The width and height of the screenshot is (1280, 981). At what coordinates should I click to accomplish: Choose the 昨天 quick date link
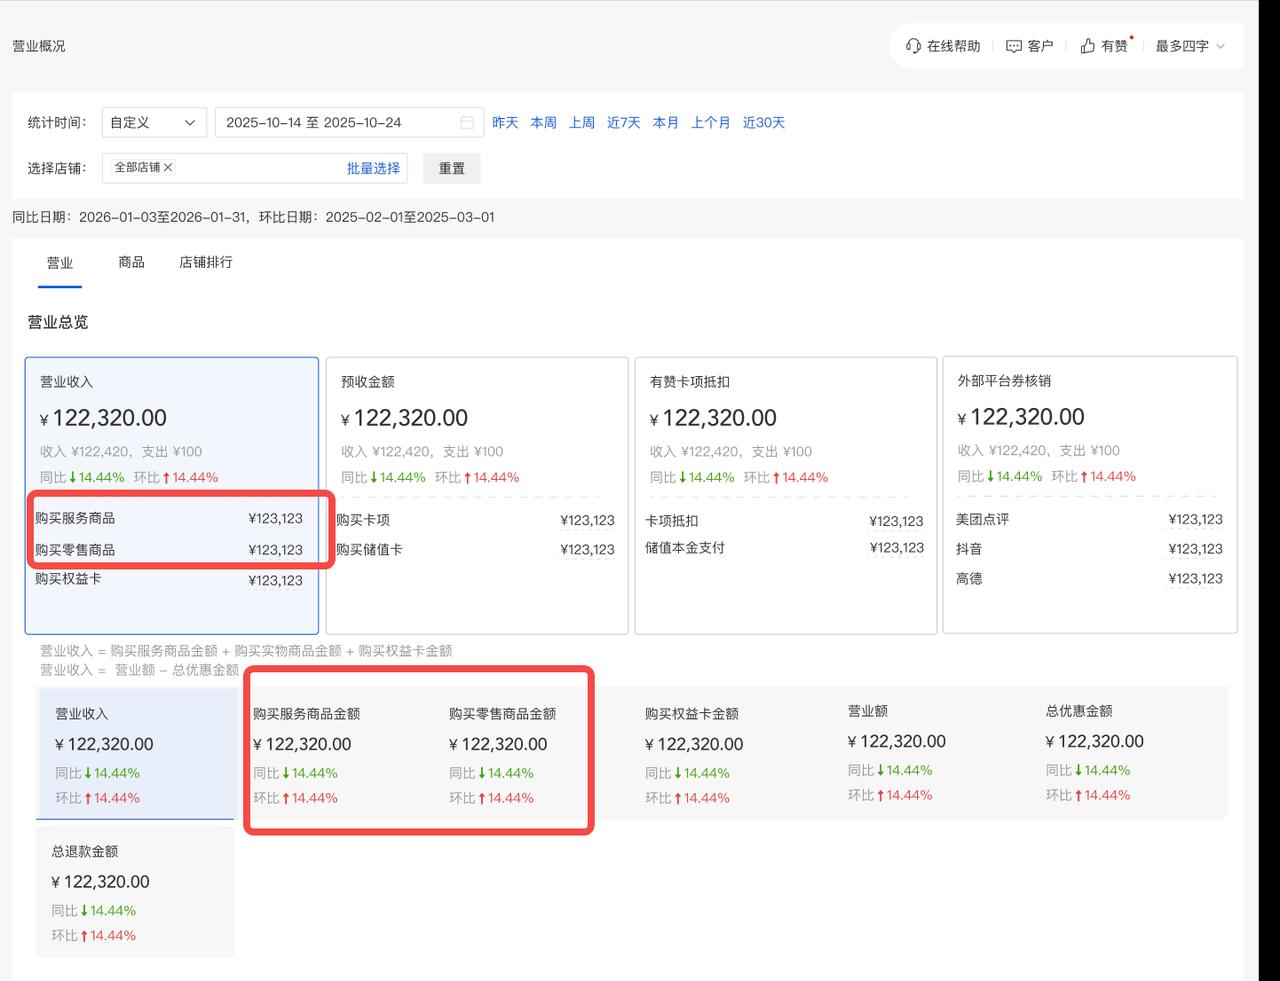(505, 122)
